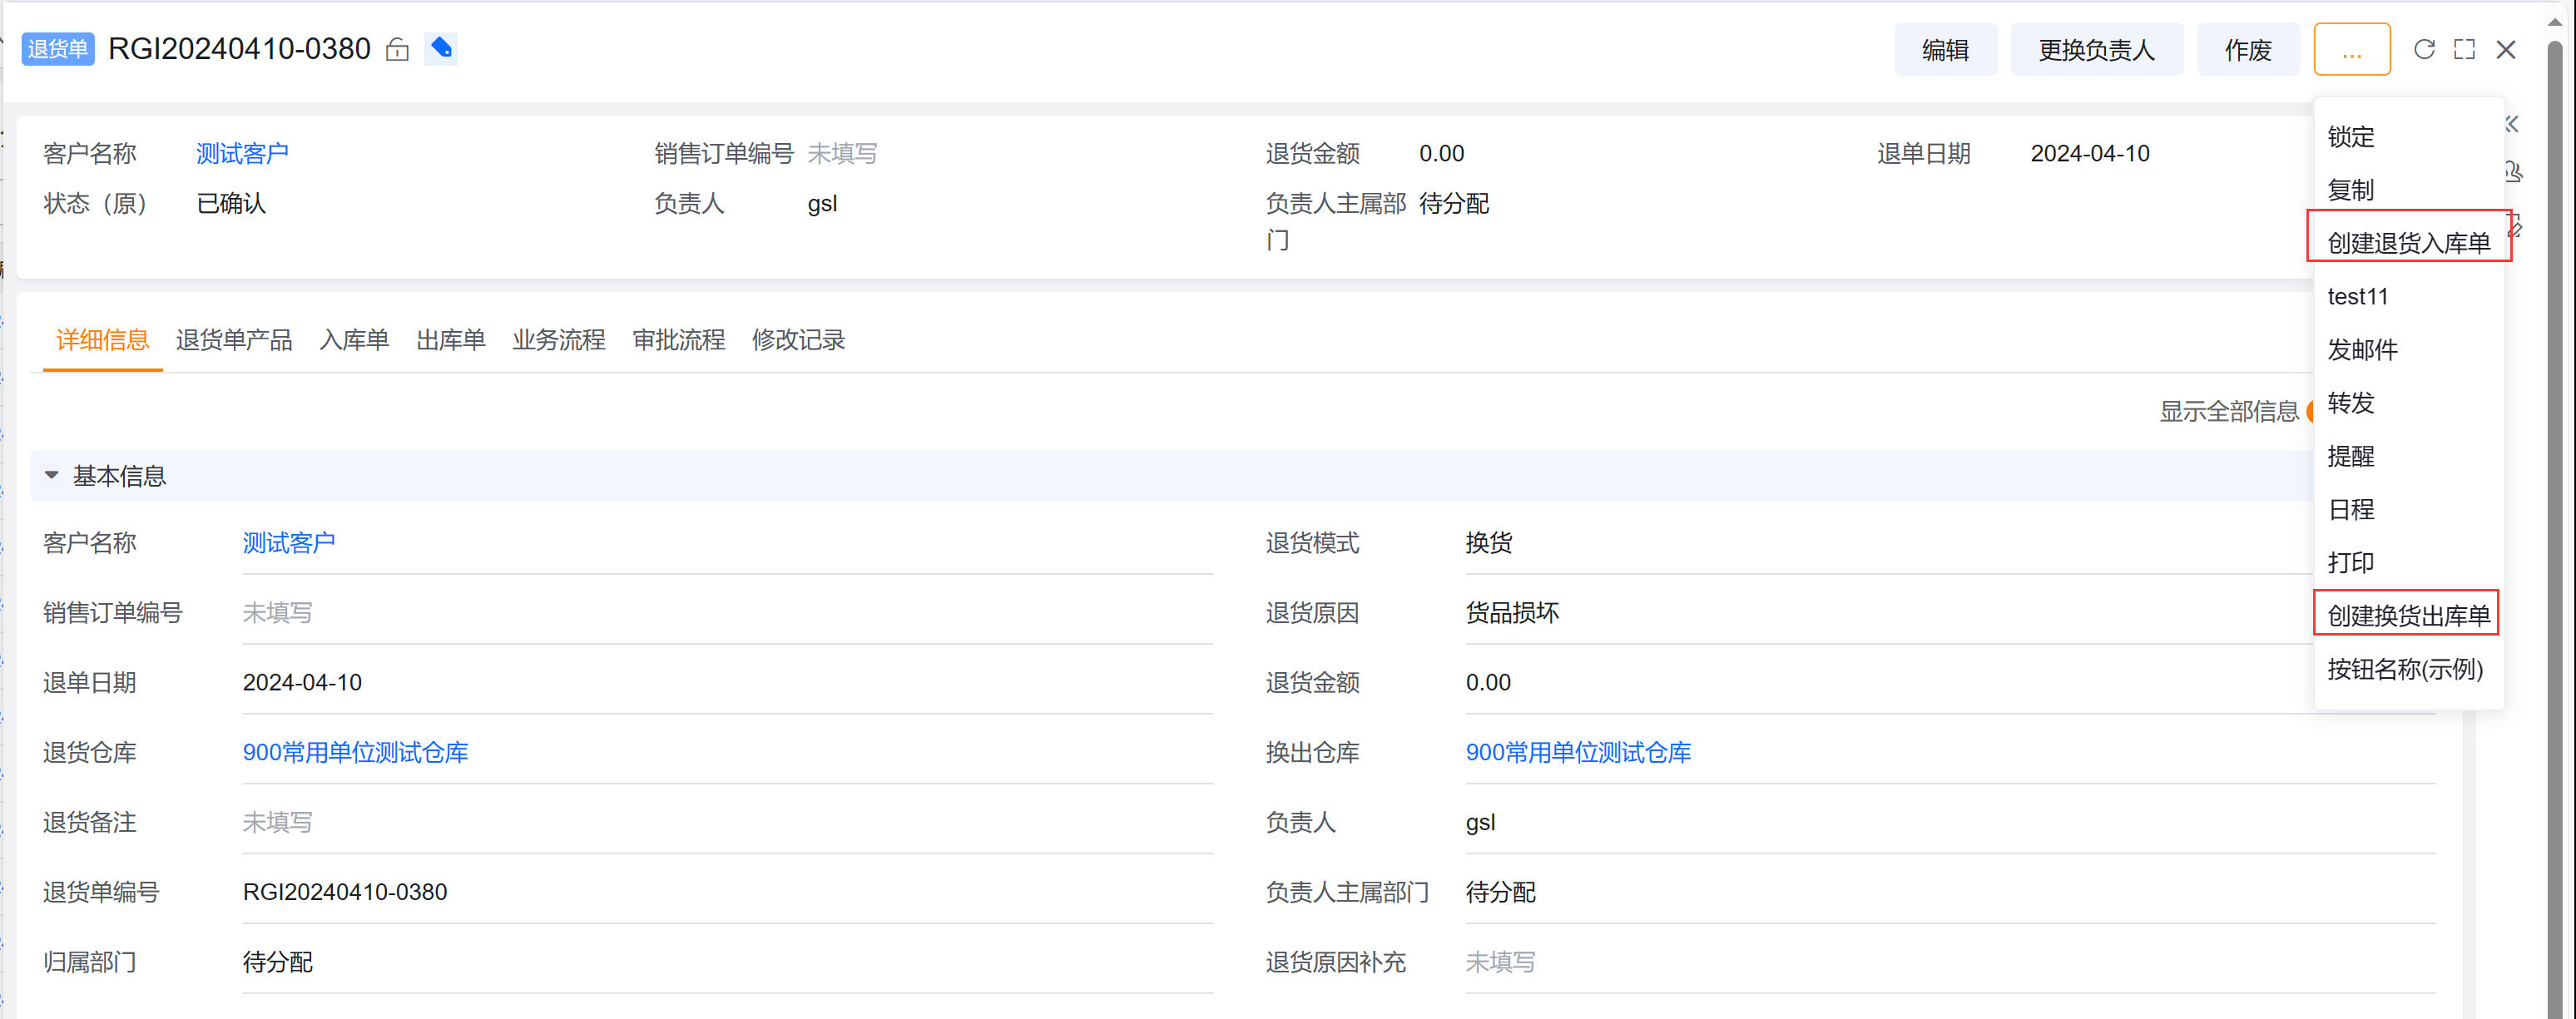Switch to the 业务流程 tab

pyautogui.click(x=559, y=340)
